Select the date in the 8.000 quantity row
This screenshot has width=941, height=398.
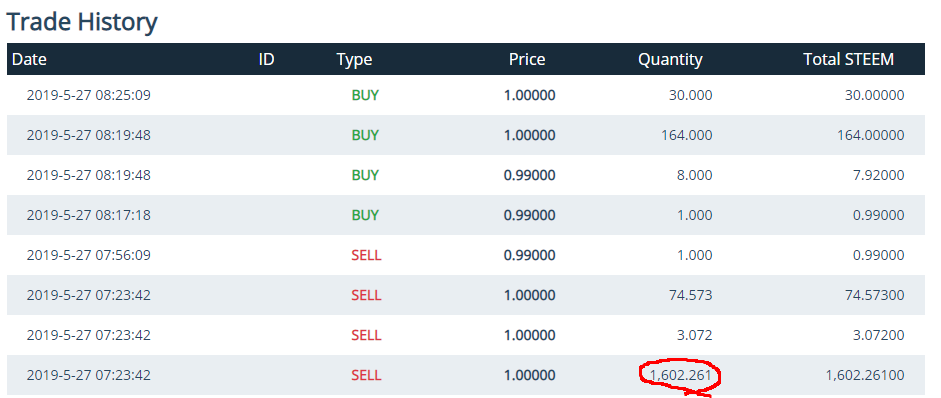[x=89, y=175]
